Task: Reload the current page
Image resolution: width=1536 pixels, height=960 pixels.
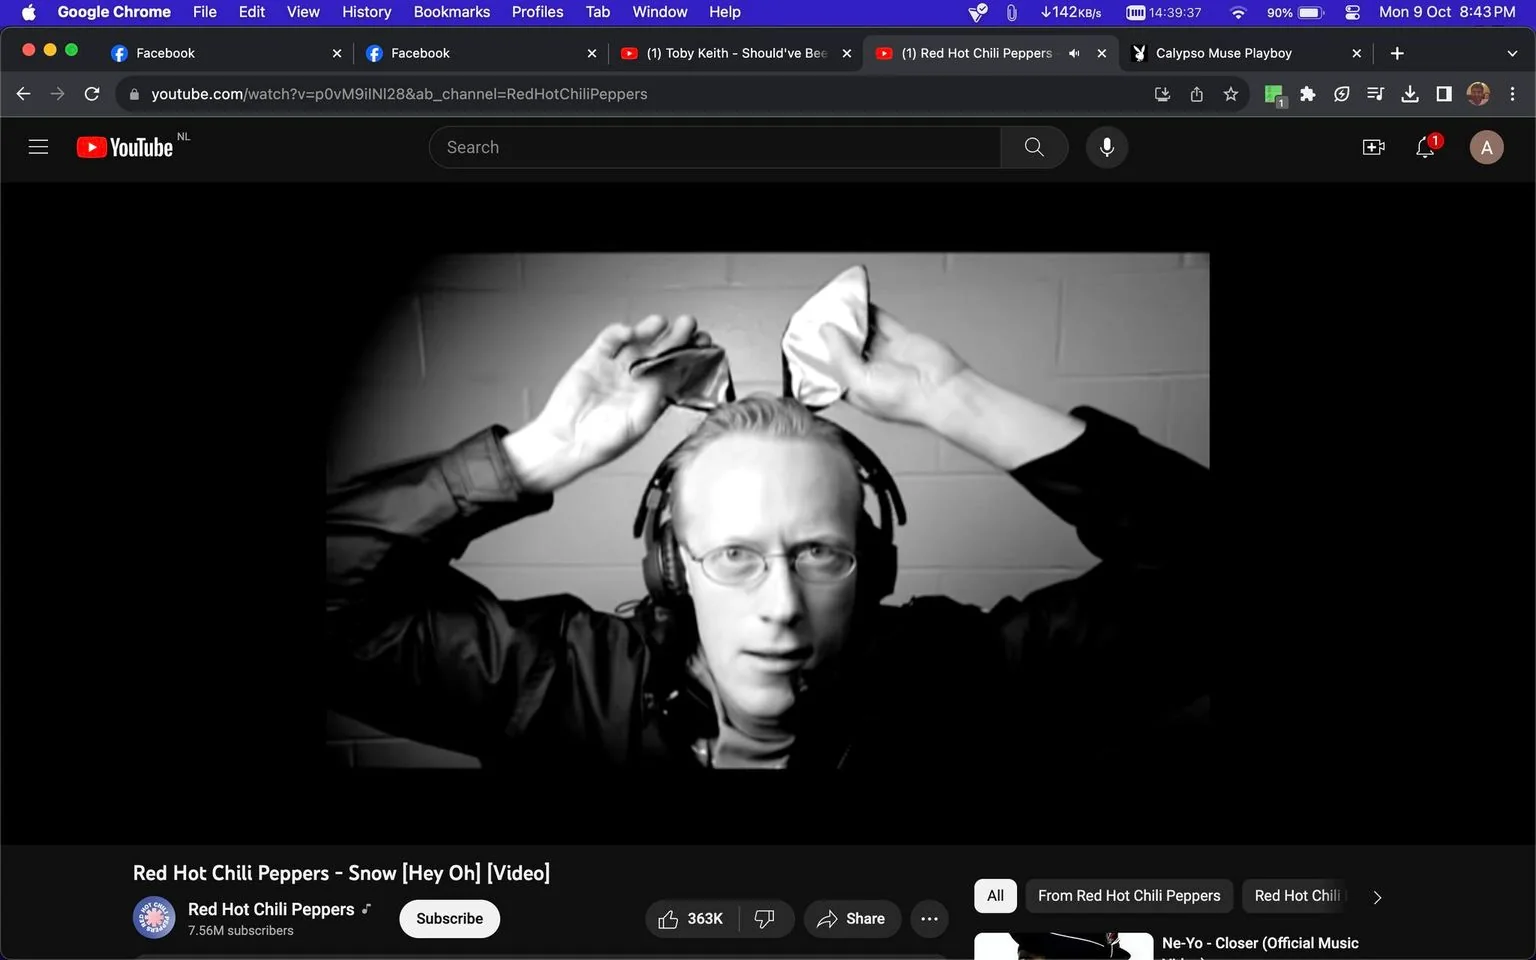Action: [x=92, y=94]
